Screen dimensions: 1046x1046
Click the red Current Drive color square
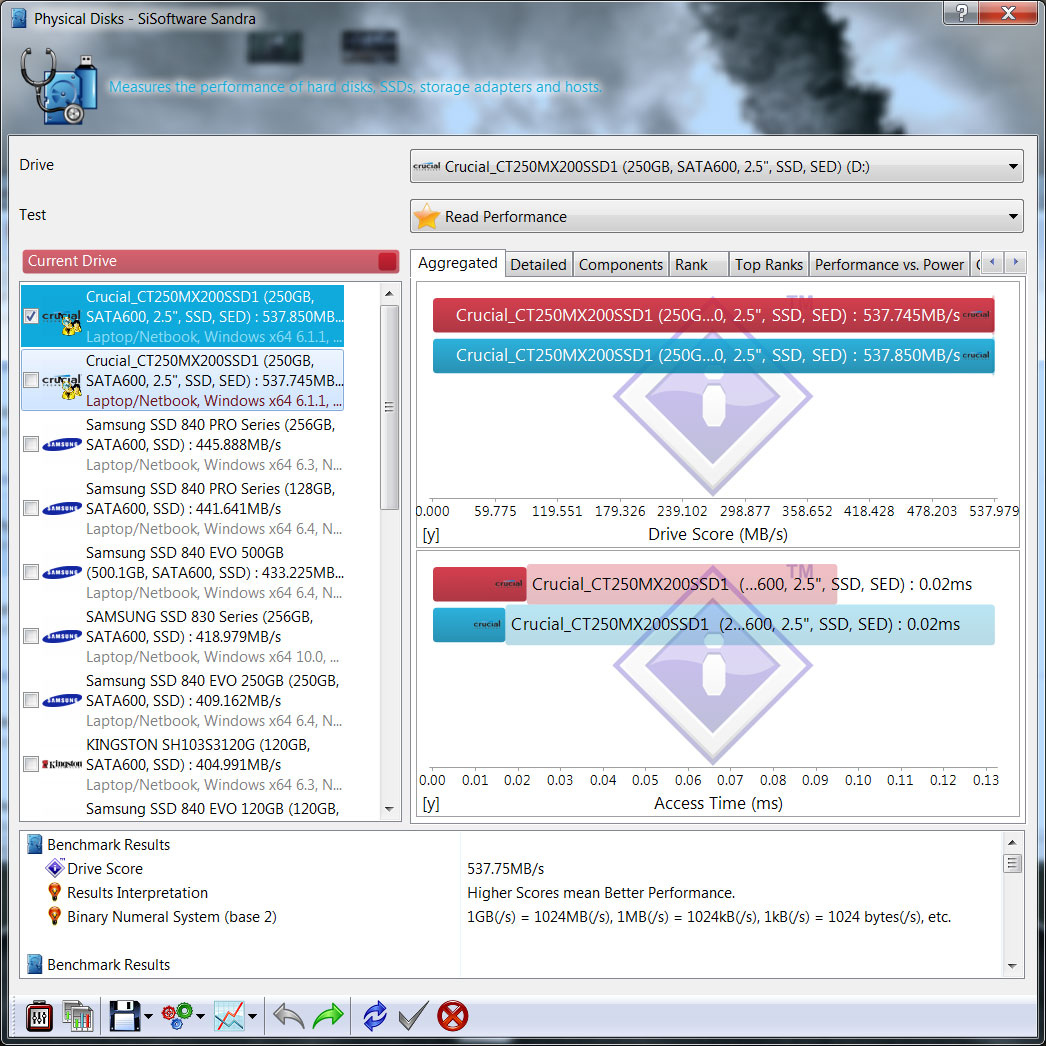388,261
